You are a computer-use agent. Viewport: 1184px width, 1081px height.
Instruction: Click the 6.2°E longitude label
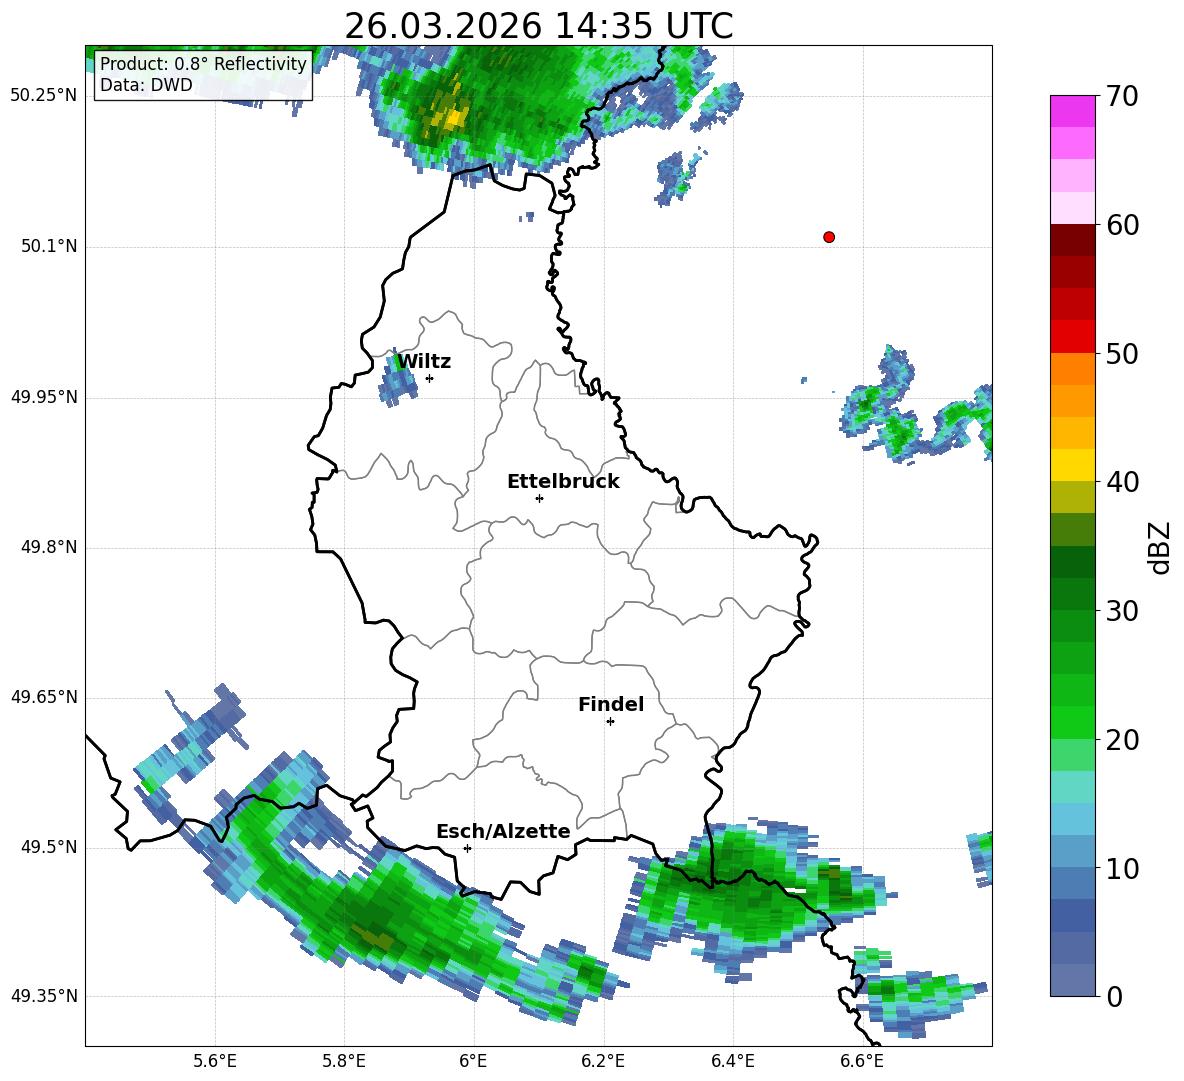(603, 1062)
